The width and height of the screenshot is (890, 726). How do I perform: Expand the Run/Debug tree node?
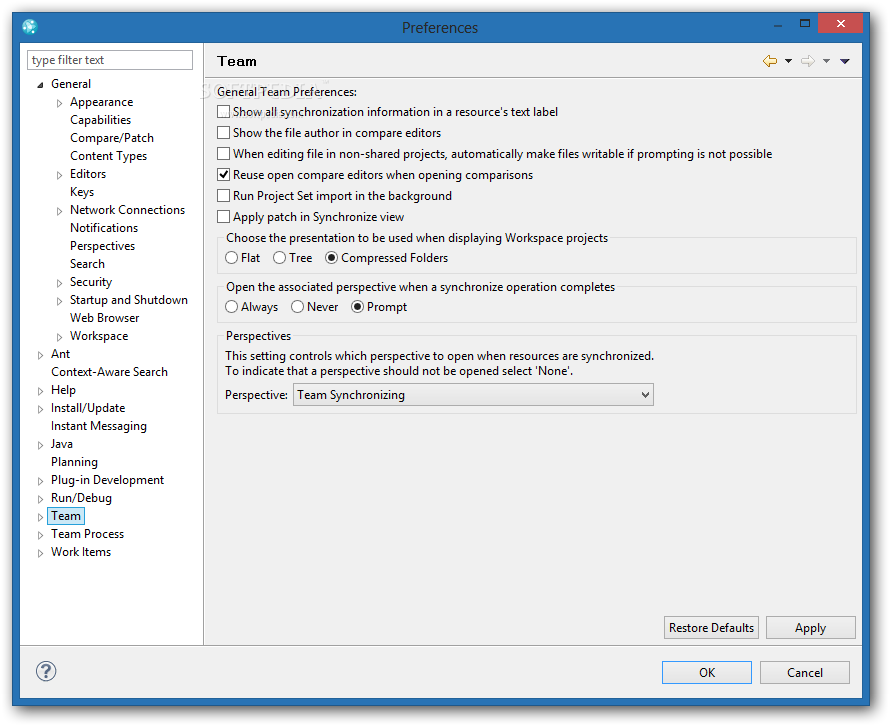(x=40, y=500)
